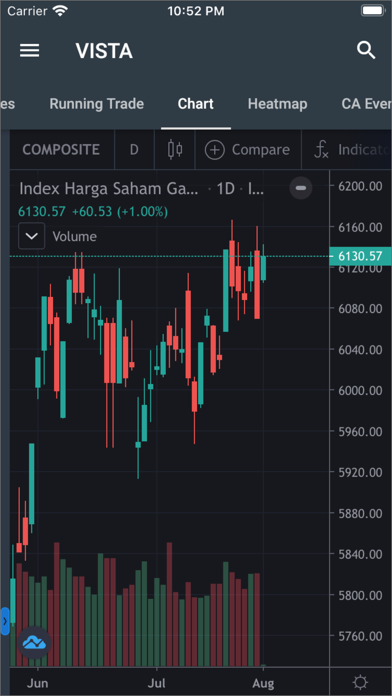Switch to the Heatmap tab
The width and height of the screenshot is (392, 696).
(277, 104)
